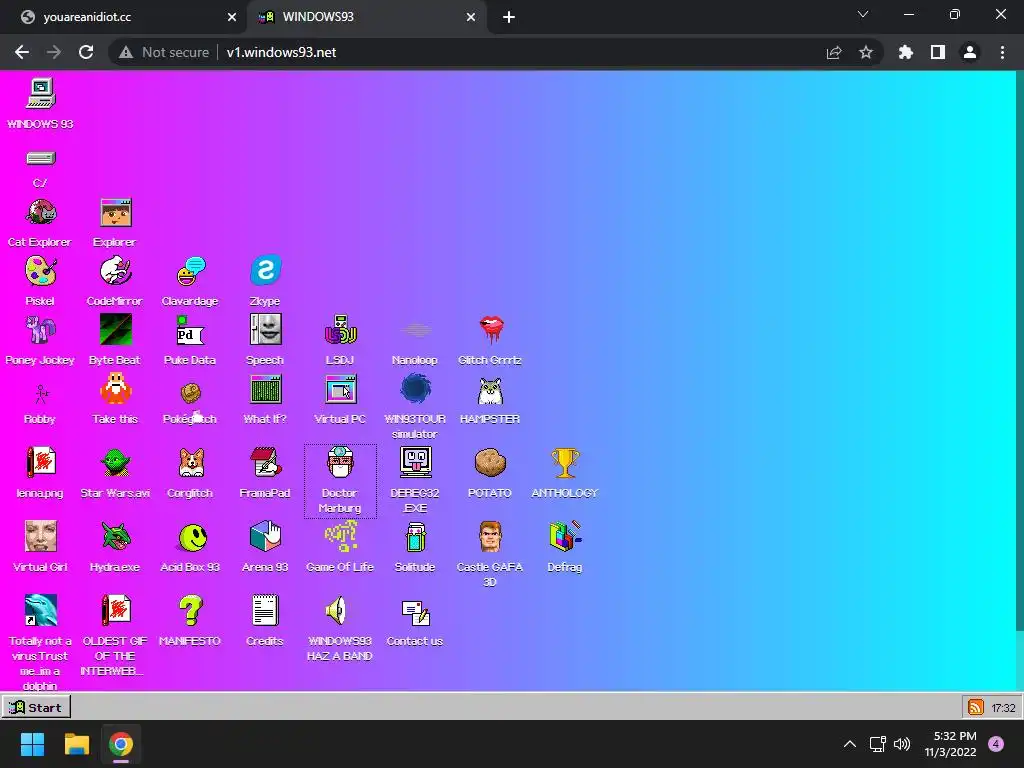Screen dimensions: 1024x768
Task: Run Hydra.exe
Action: pos(116,537)
